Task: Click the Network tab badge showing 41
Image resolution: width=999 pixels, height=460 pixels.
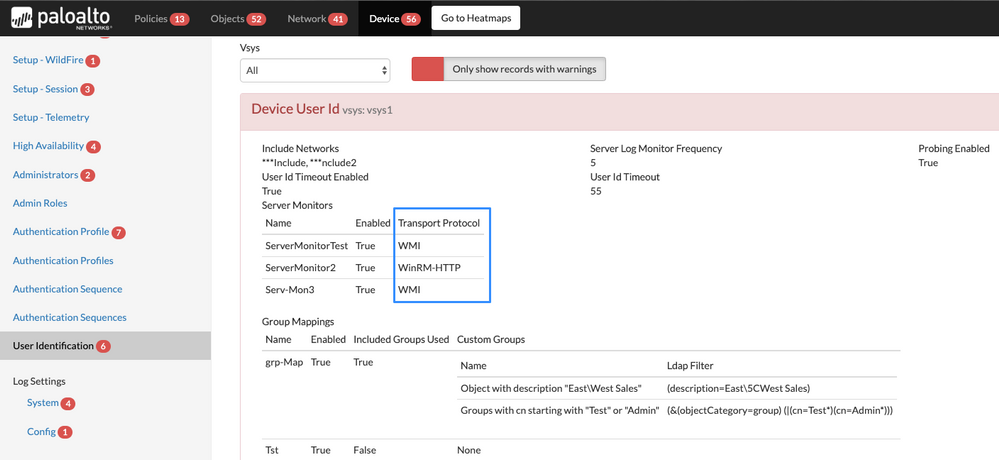Action: tap(337, 19)
